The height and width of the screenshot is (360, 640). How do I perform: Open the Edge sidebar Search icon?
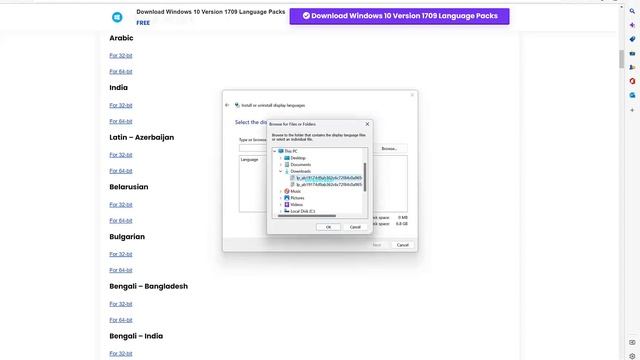tap(632, 11)
